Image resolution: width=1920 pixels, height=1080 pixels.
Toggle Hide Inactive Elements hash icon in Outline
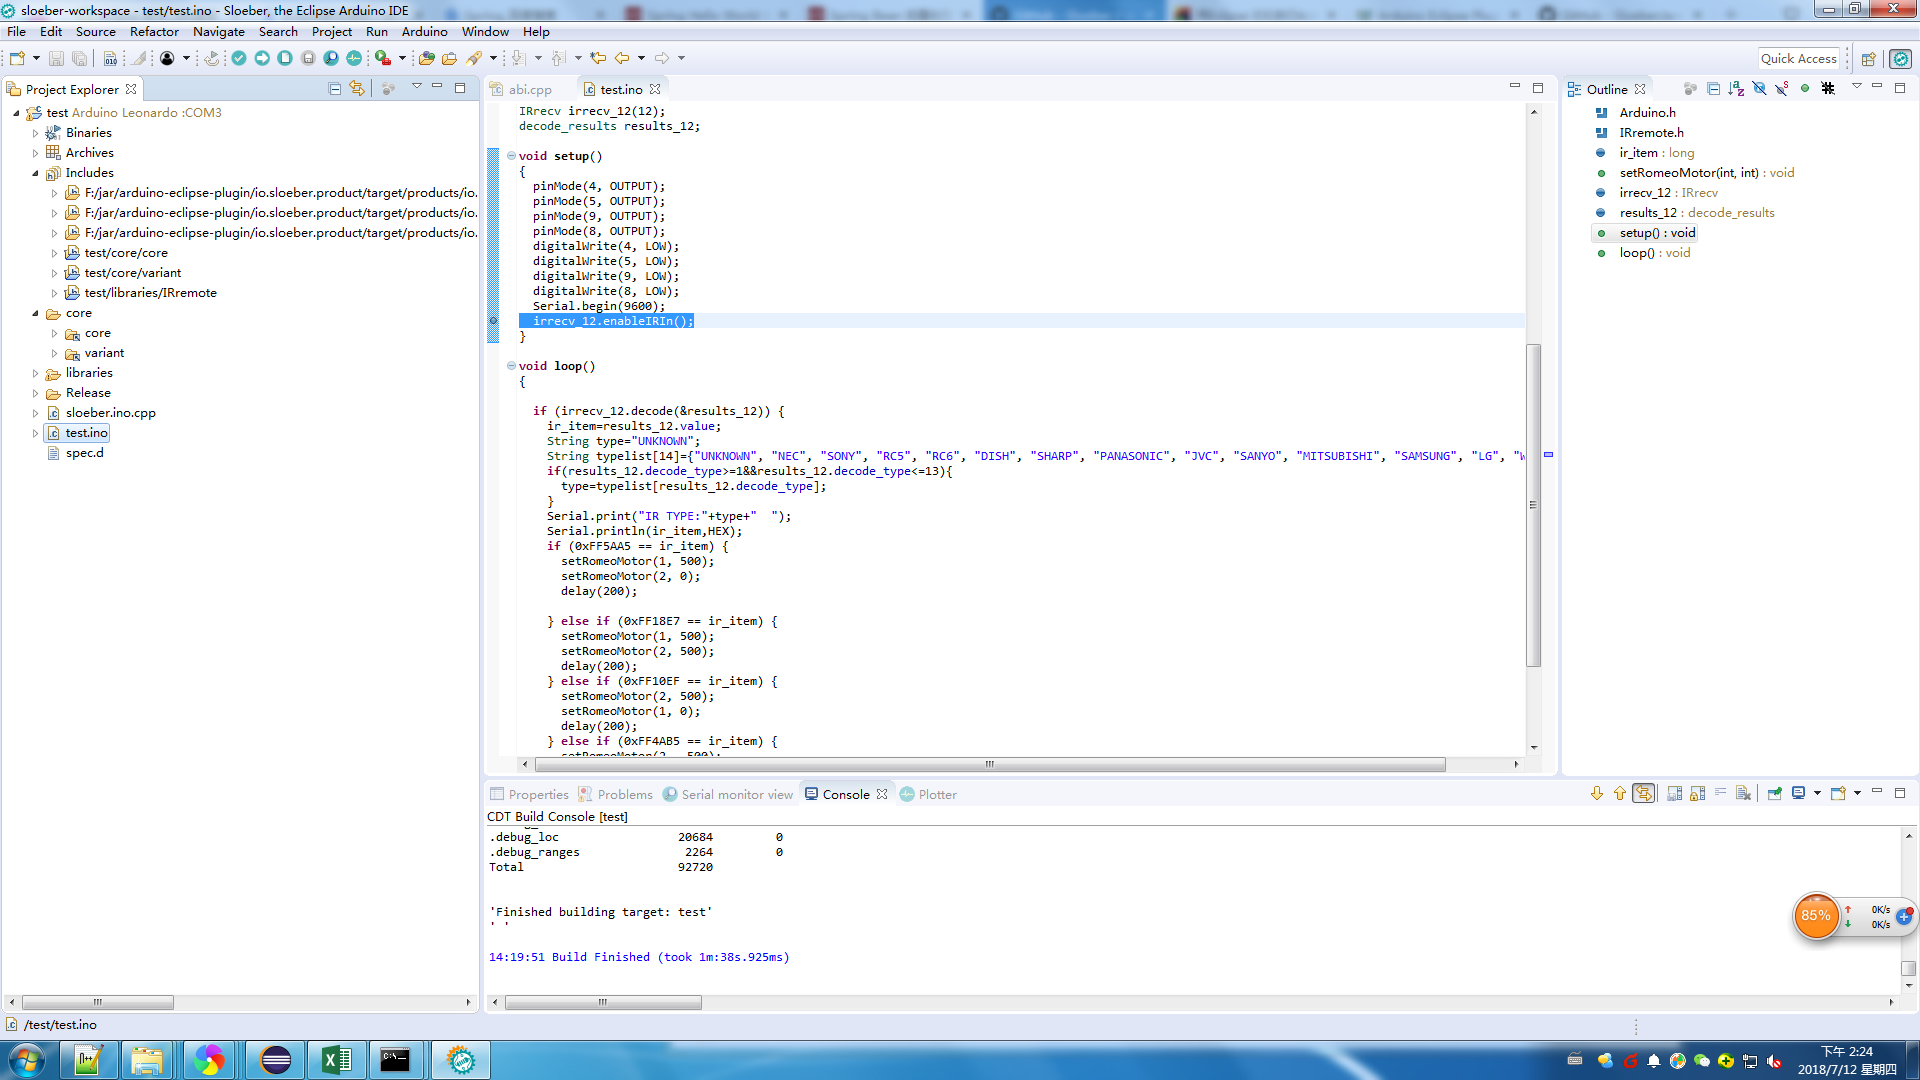click(1828, 89)
